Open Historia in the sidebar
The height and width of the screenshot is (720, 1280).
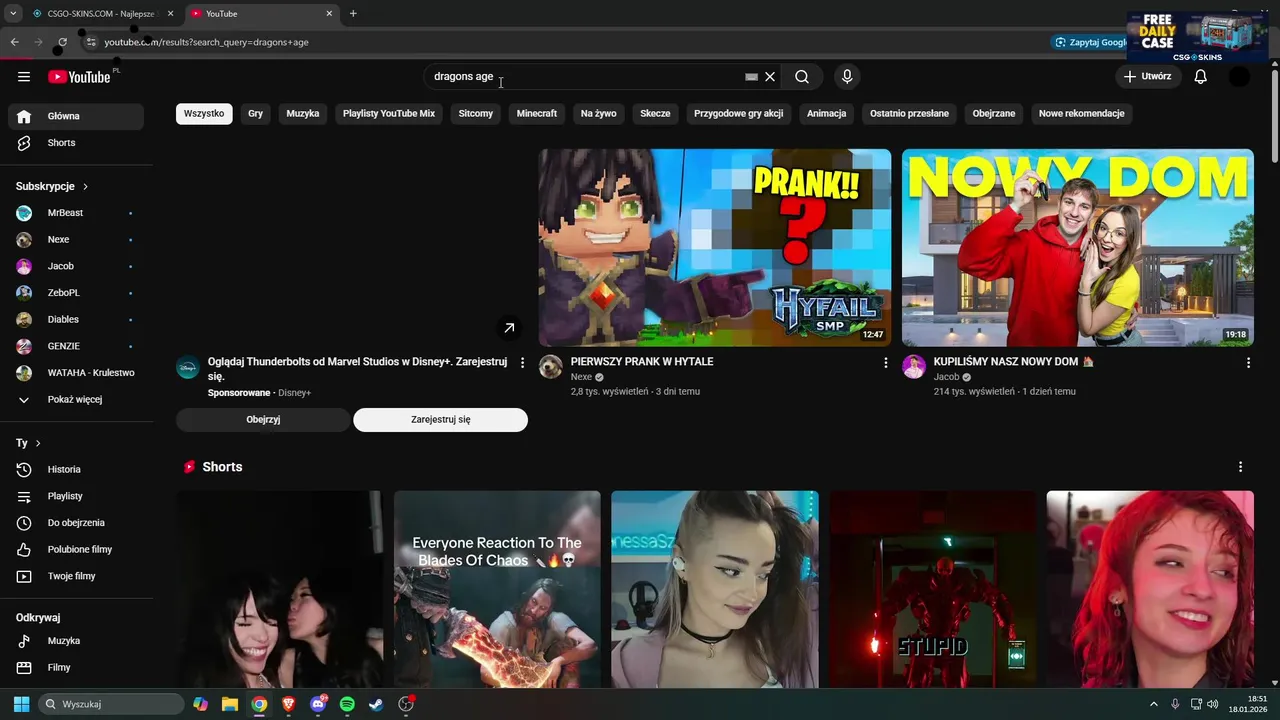click(76, 469)
